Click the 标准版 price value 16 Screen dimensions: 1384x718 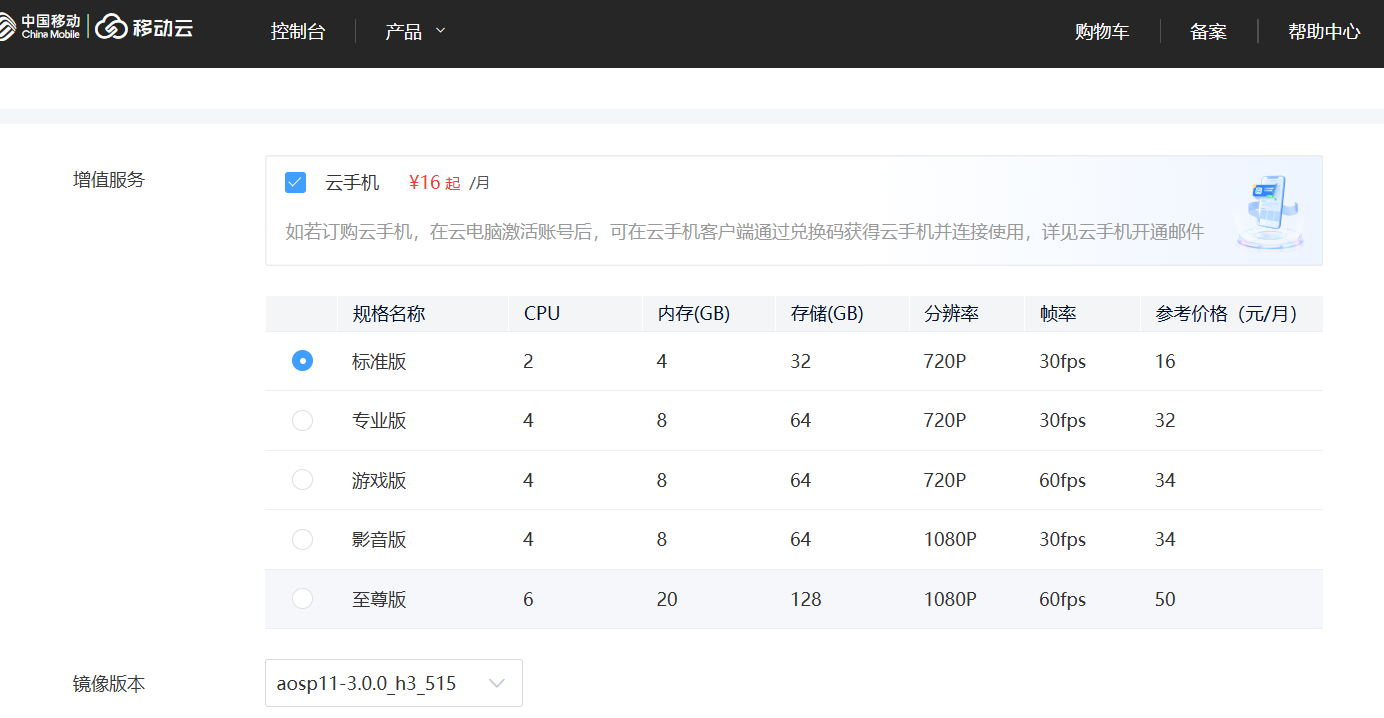pos(1165,361)
